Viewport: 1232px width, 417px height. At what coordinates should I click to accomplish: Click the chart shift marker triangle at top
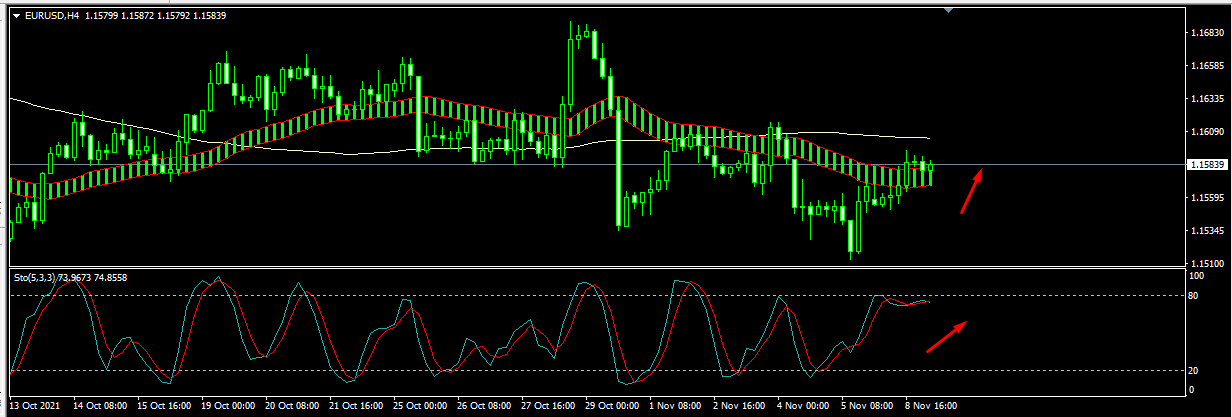[x=948, y=11]
